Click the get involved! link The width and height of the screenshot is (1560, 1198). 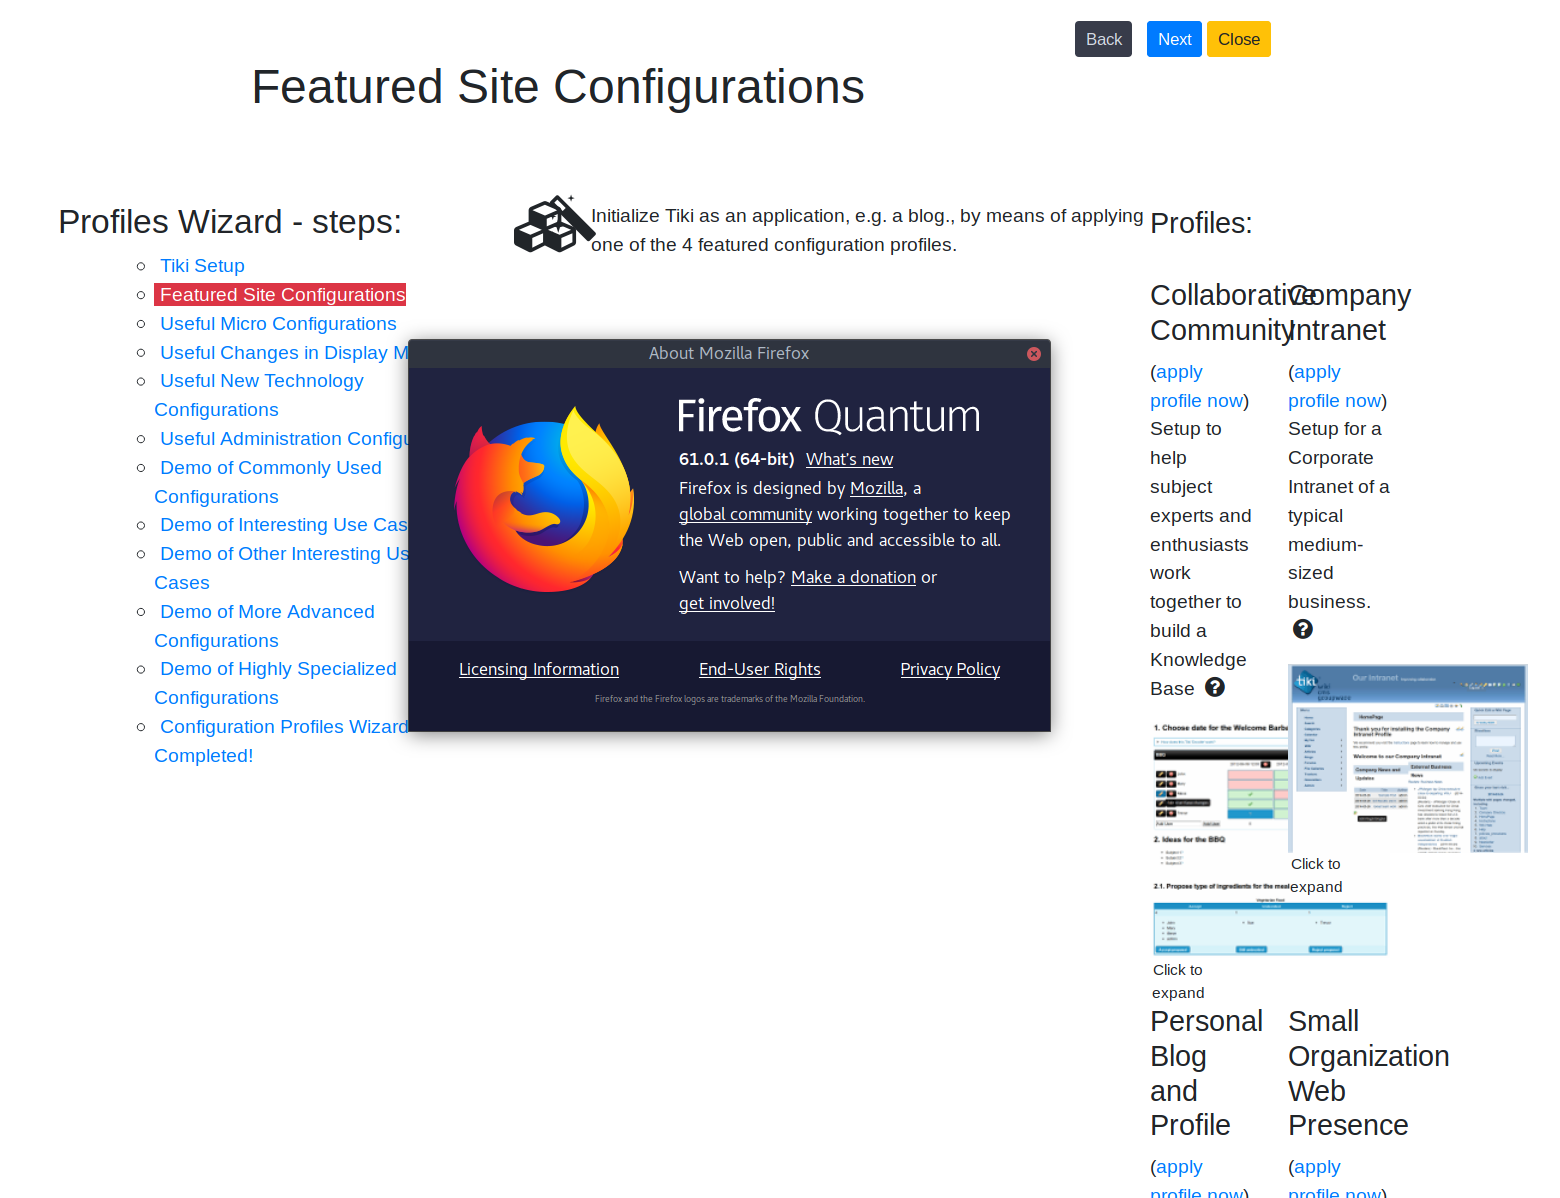(727, 603)
